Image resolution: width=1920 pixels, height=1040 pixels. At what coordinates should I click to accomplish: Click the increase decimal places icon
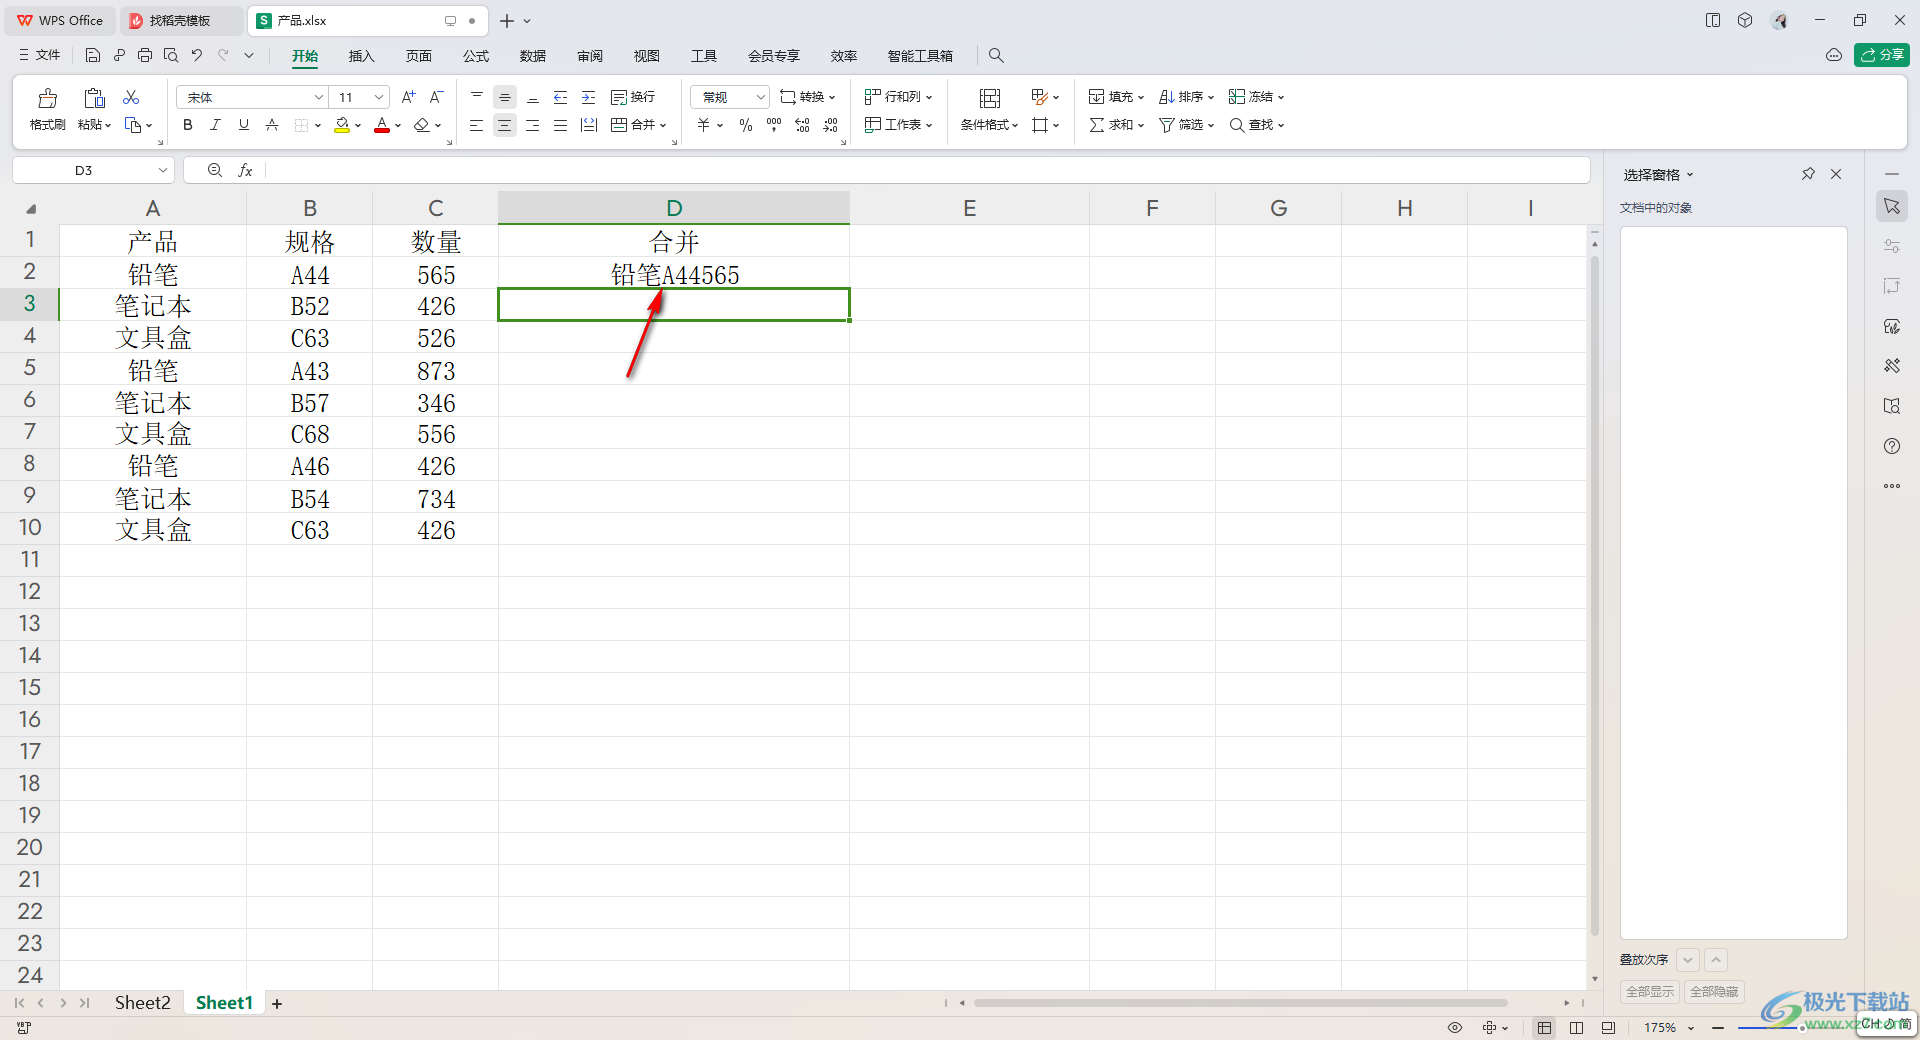[x=802, y=125]
